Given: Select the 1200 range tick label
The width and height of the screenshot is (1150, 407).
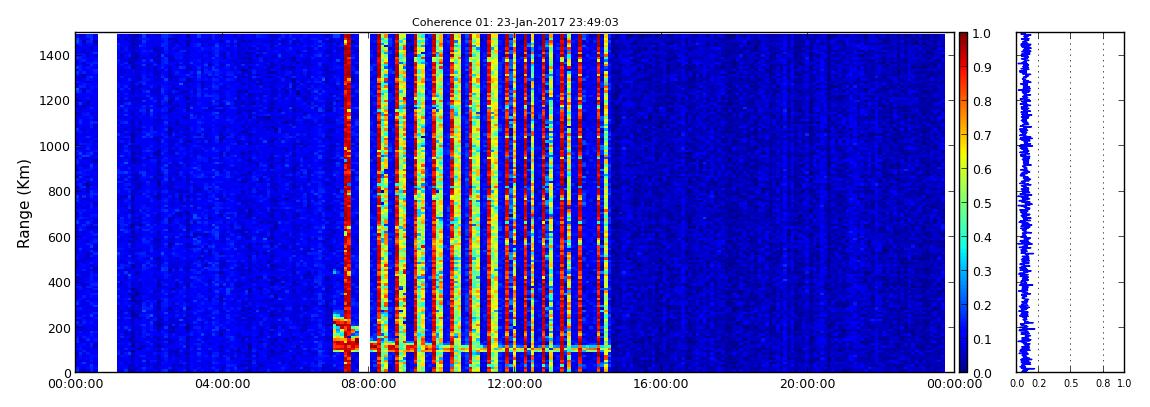Looking at the screenshot, I should (54, 101).
